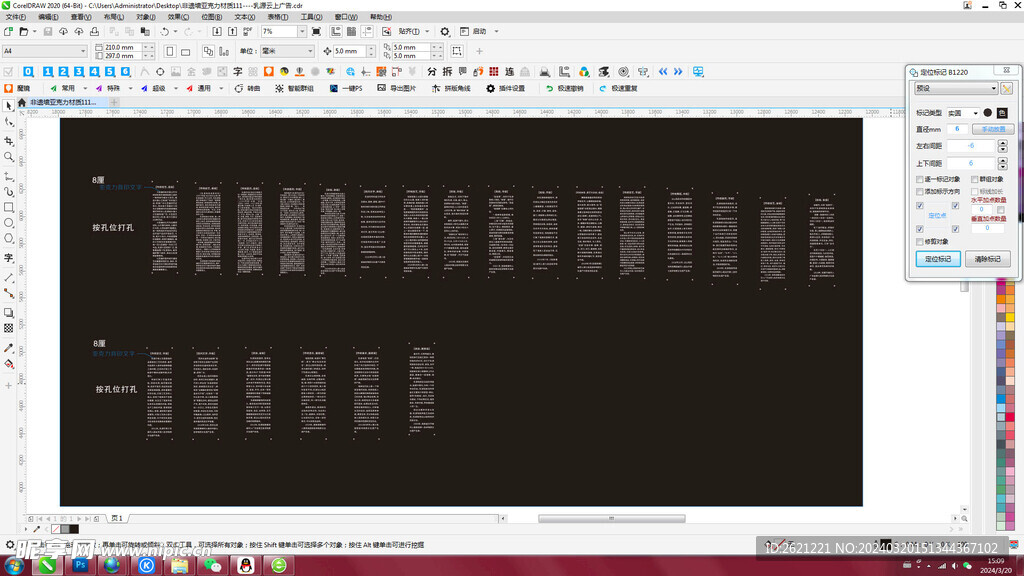The height and width of the screenshot is (576, 1024).
Task: Select the Pick tool in toolbox
Action: click(x=9, y=105)
